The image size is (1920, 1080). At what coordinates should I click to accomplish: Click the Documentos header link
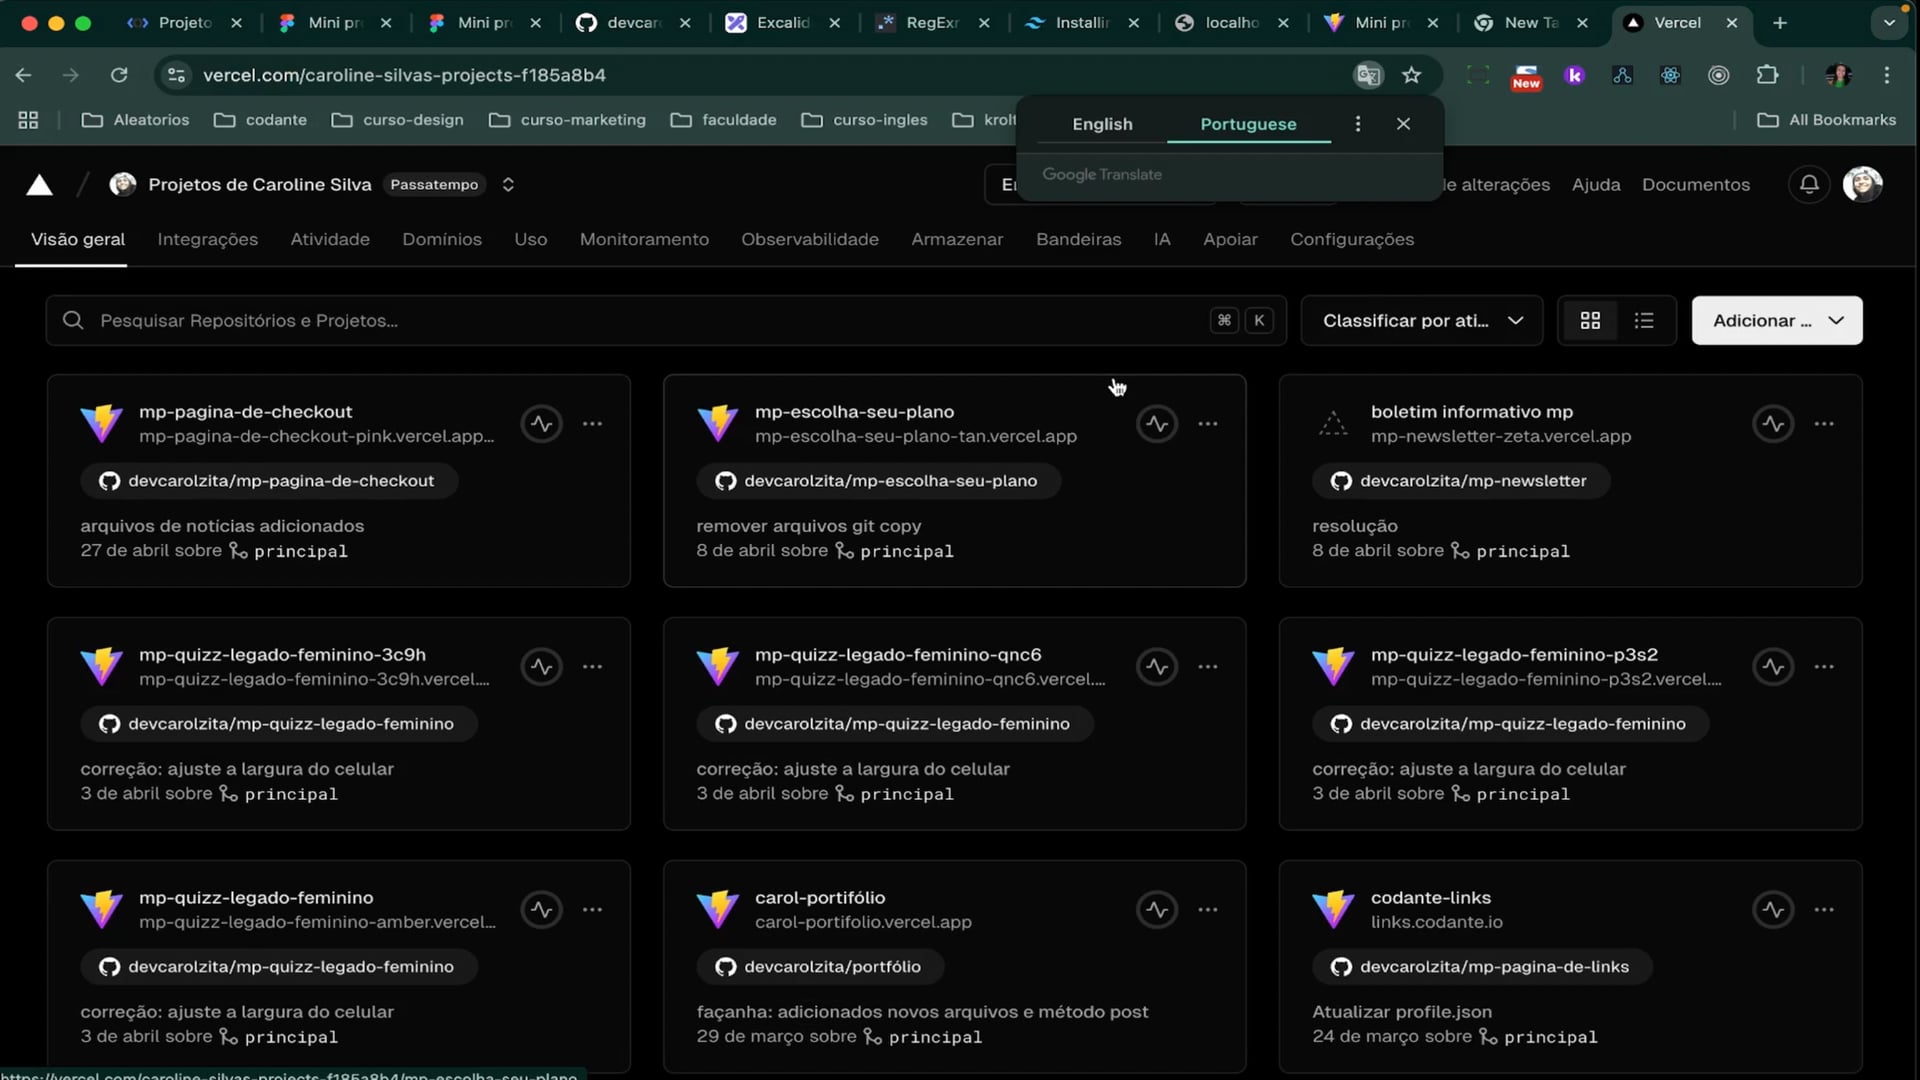(x=1695, y=185)
